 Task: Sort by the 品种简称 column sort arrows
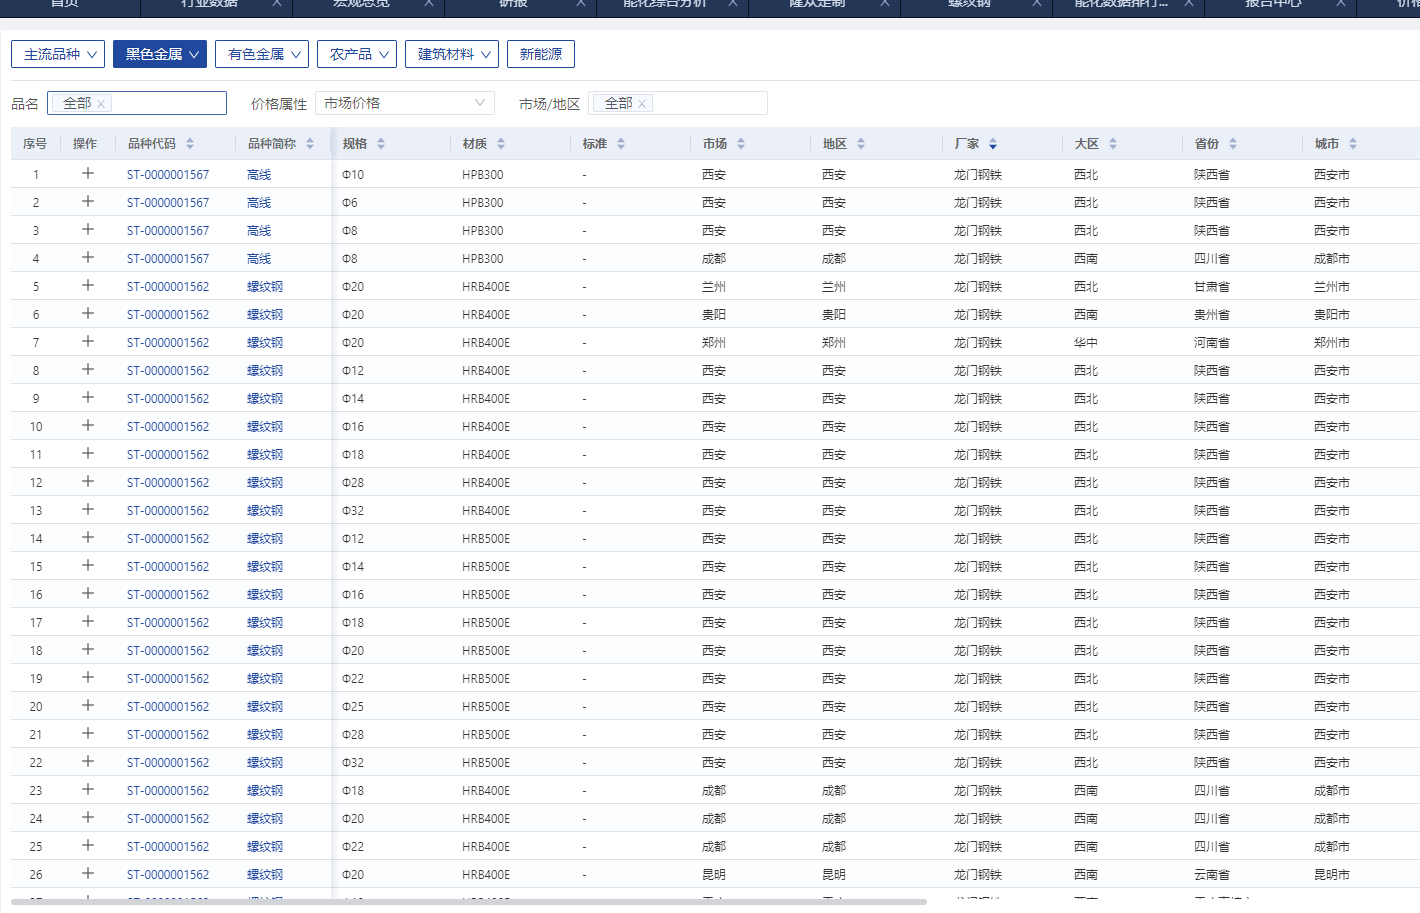310,144
